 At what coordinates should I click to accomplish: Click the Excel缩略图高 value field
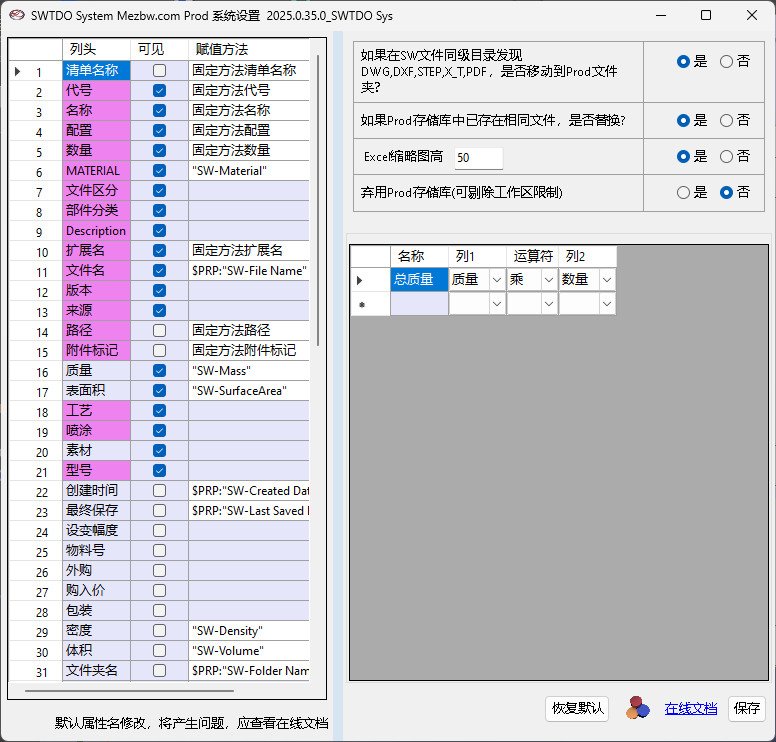(x=478, y=157)
